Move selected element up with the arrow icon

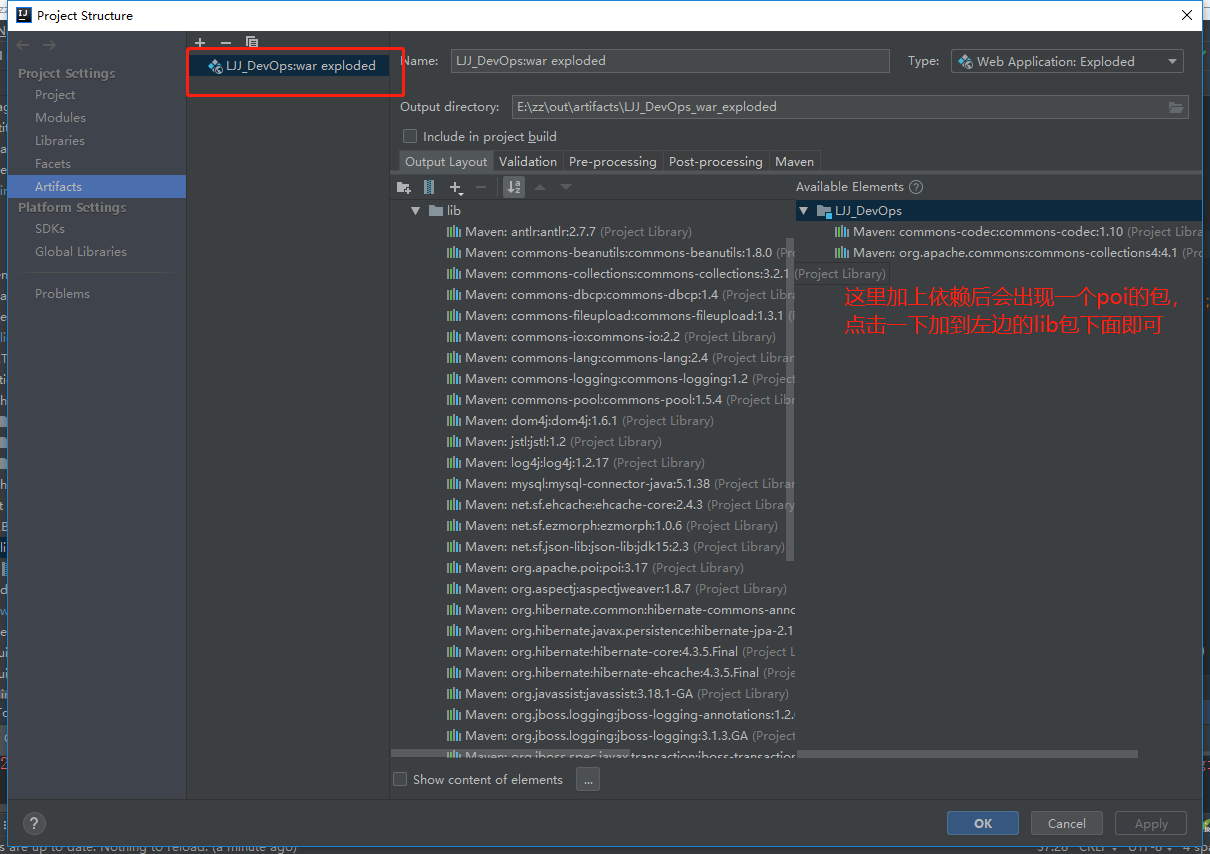click(539, 187)
